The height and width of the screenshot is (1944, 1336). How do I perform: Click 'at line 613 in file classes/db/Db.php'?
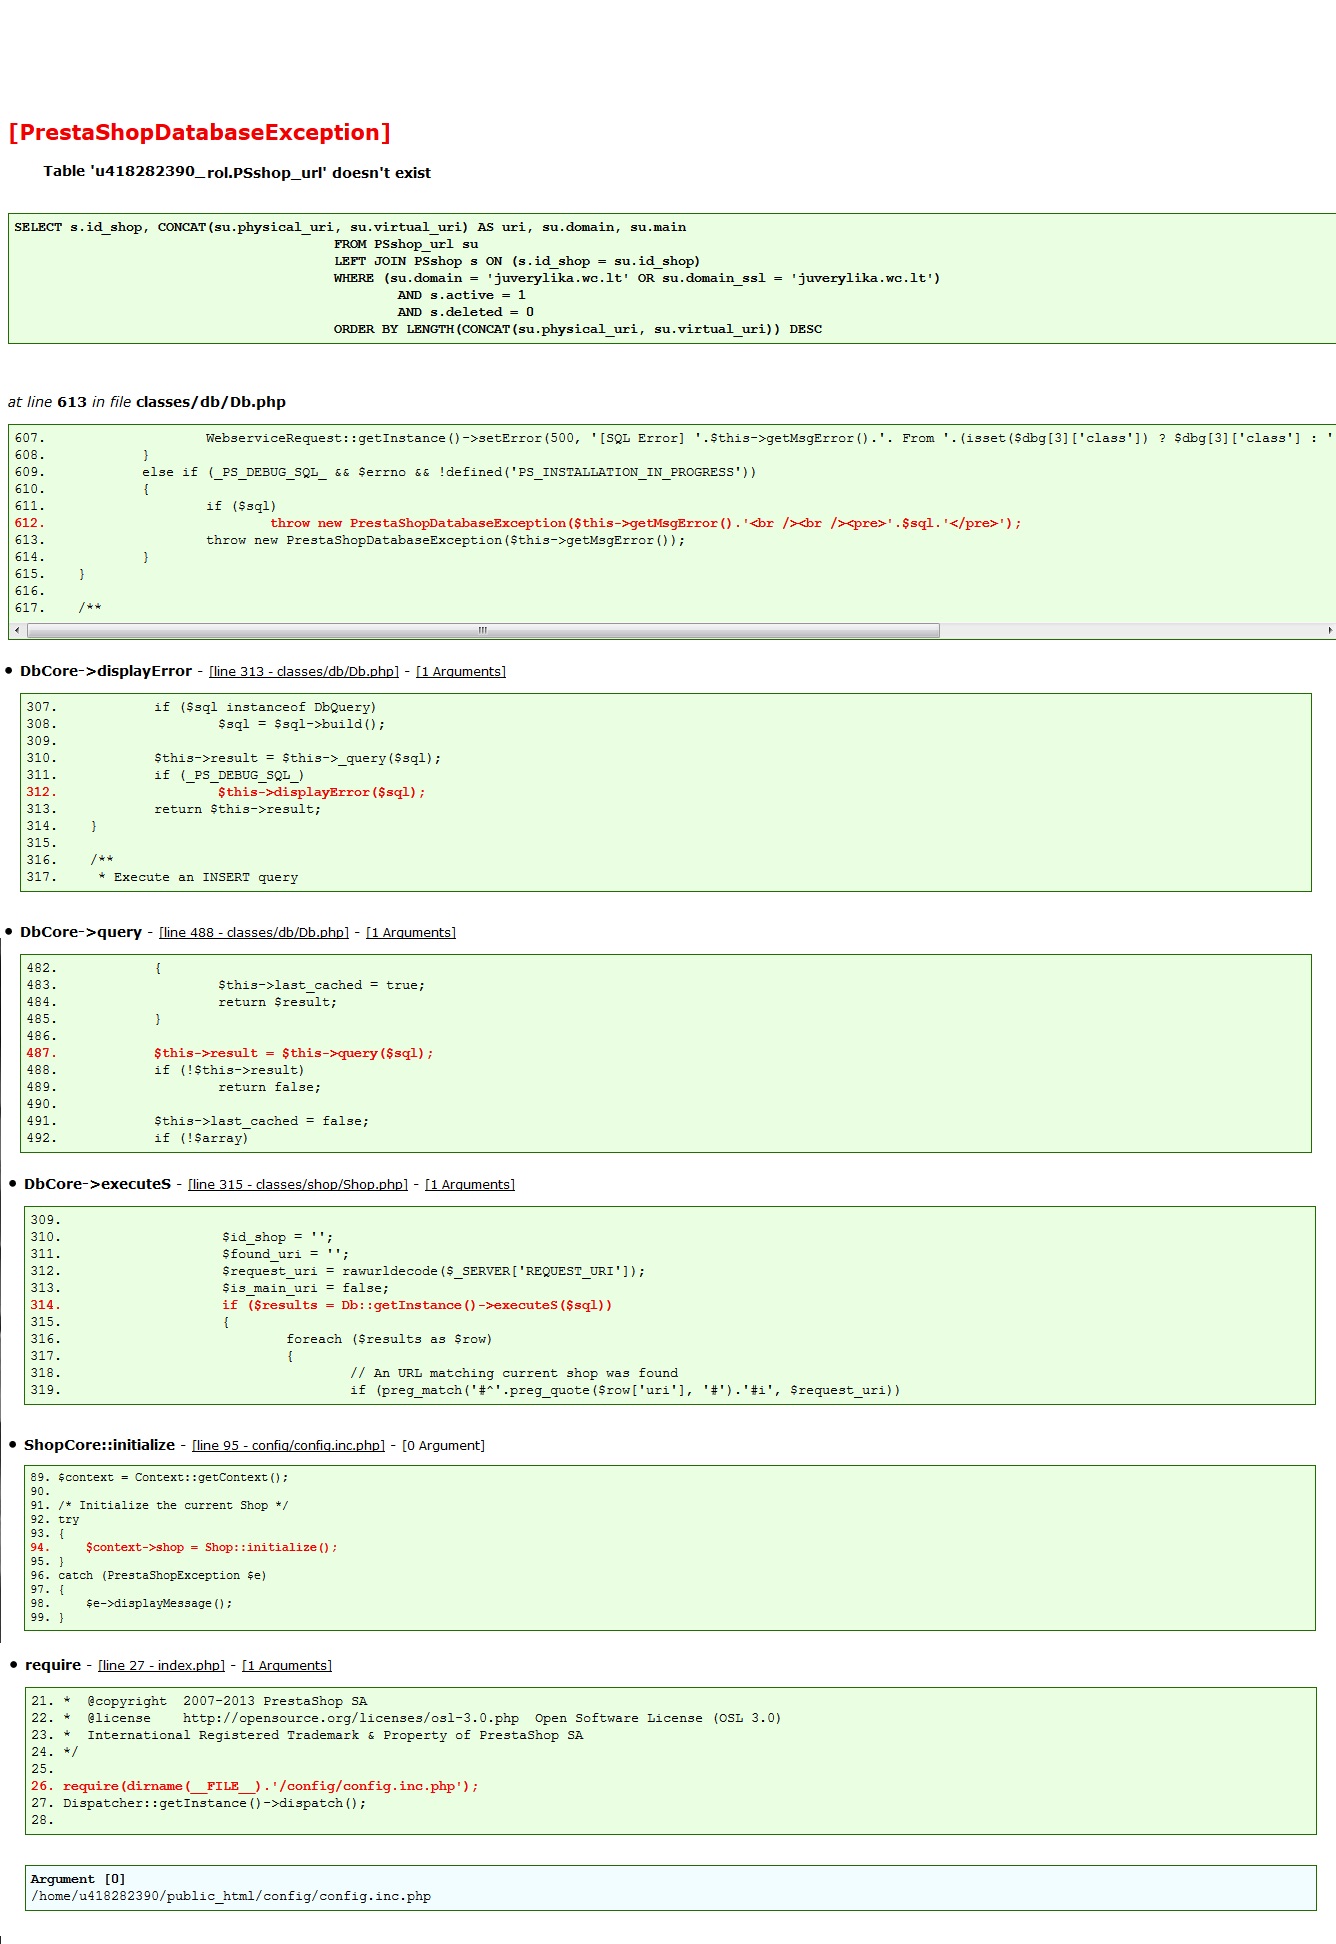pos(147,402)
